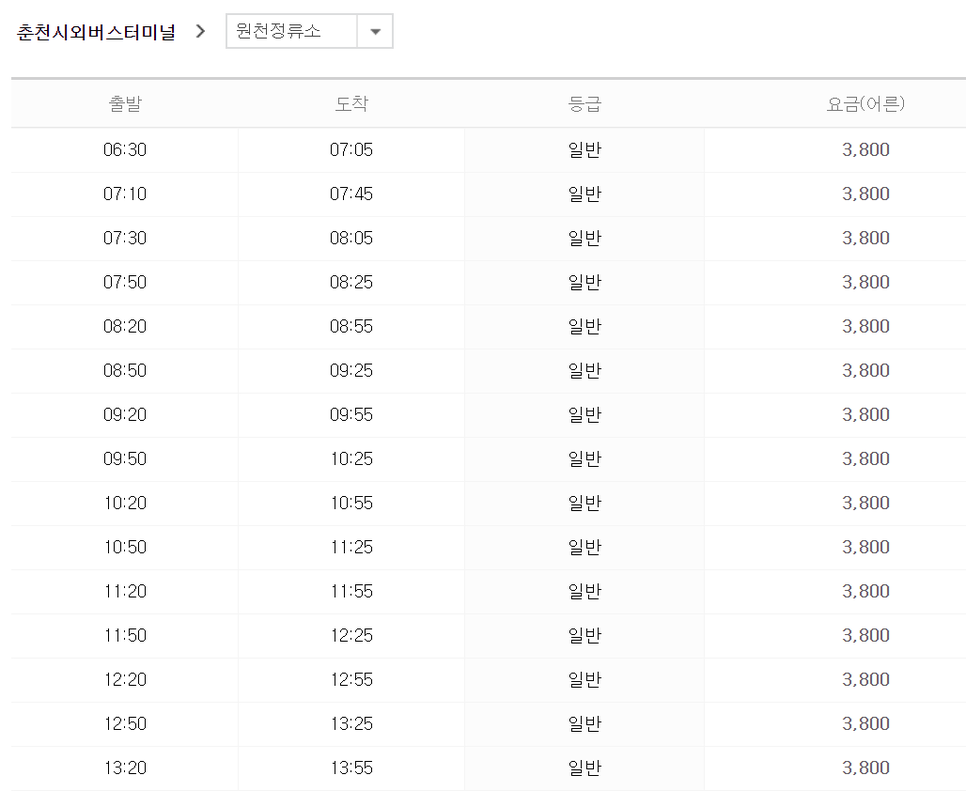The height and width of the screenshot is (791, 966).
Task: Select the 08:50 departure time
Action: [x=125, y=370]
